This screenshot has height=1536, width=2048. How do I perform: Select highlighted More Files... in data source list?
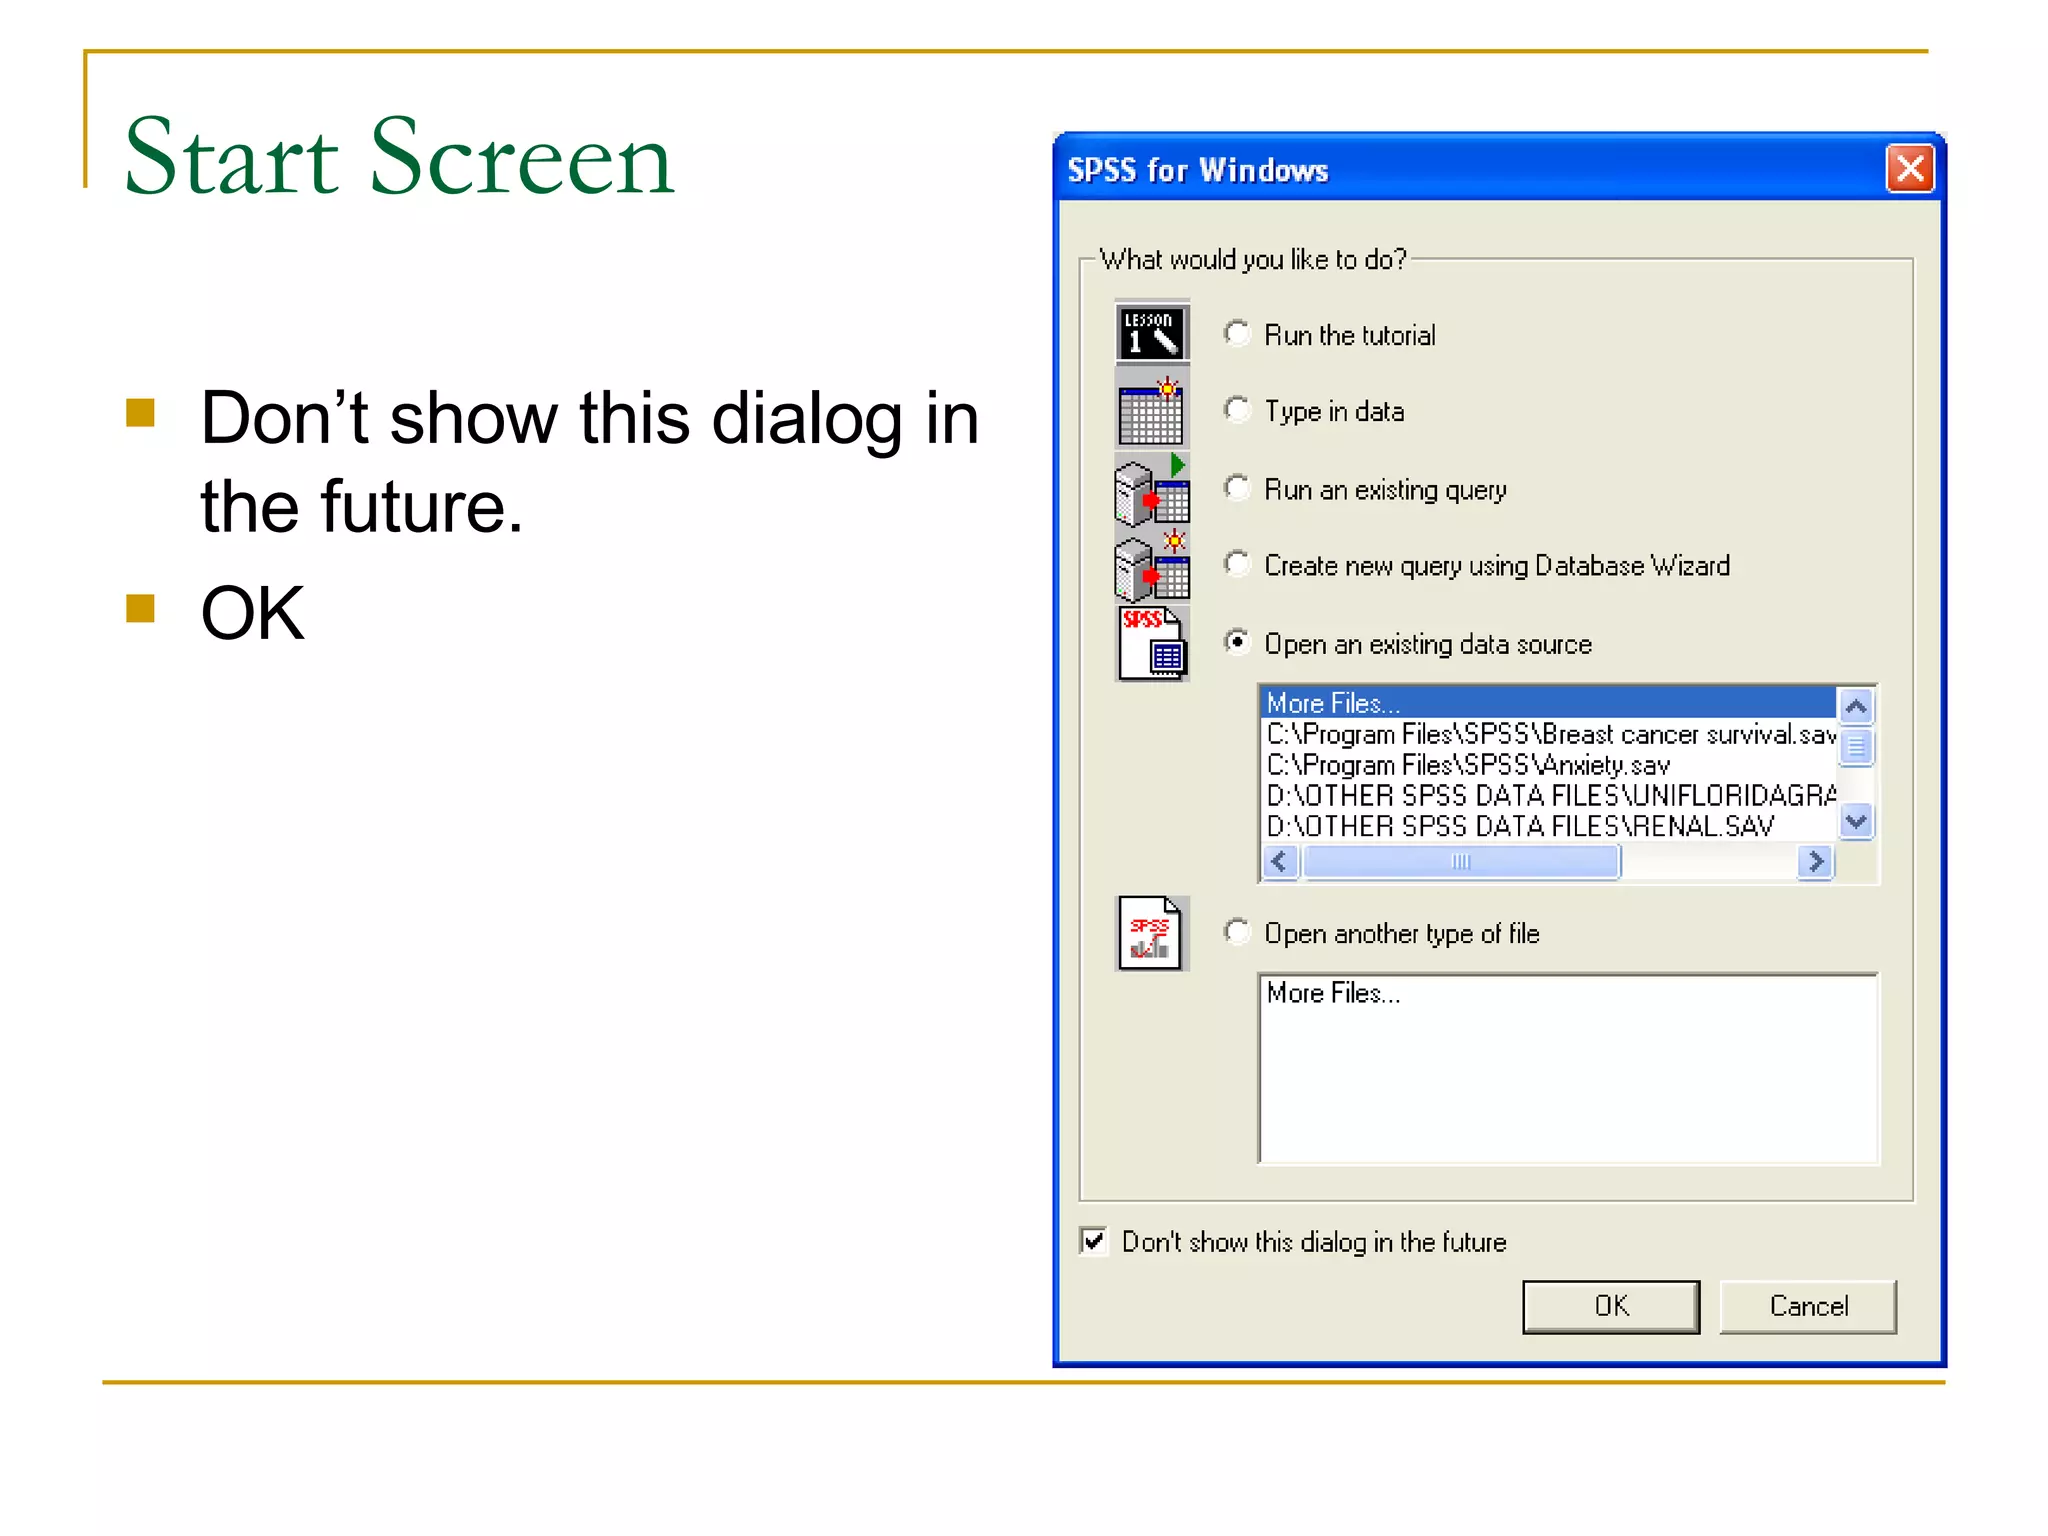point(1548,703)
